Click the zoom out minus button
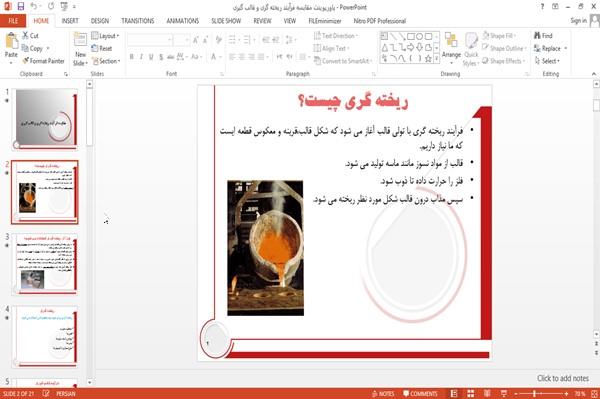 coord(515,394)
